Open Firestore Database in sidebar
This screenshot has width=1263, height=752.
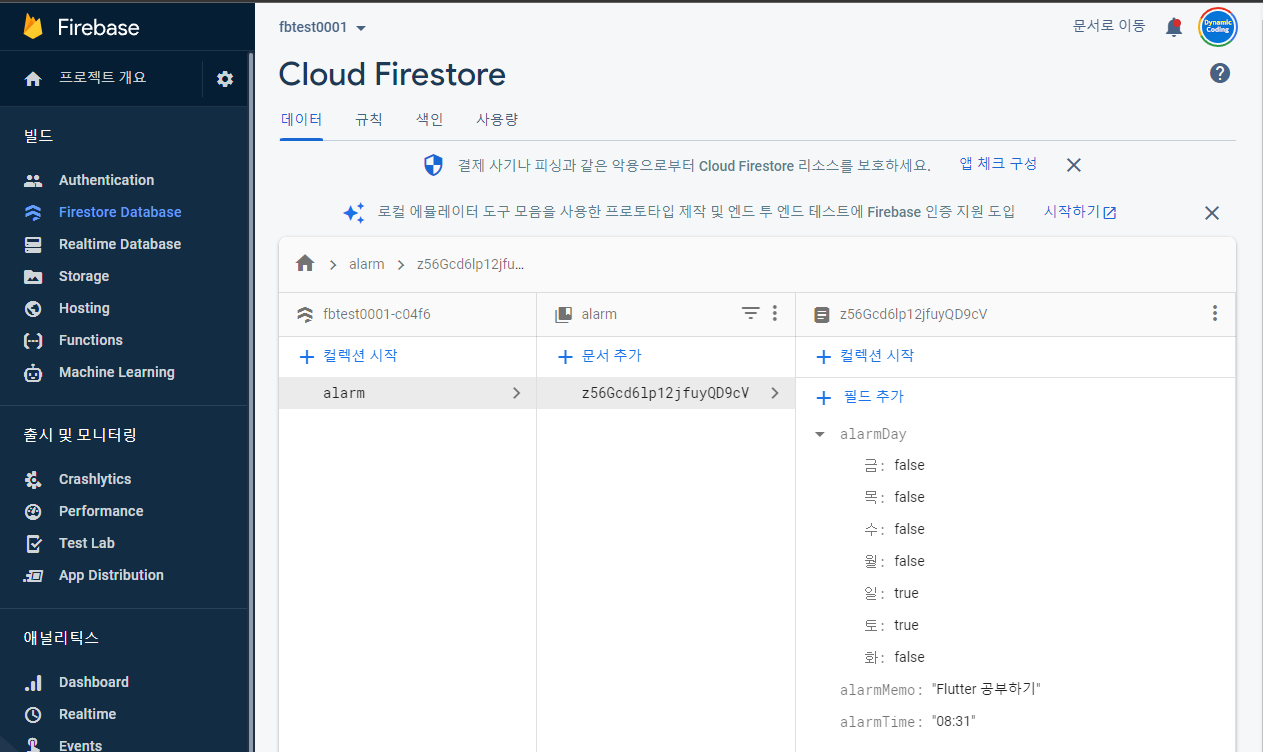pyautogui.click(x=120, y=212)
